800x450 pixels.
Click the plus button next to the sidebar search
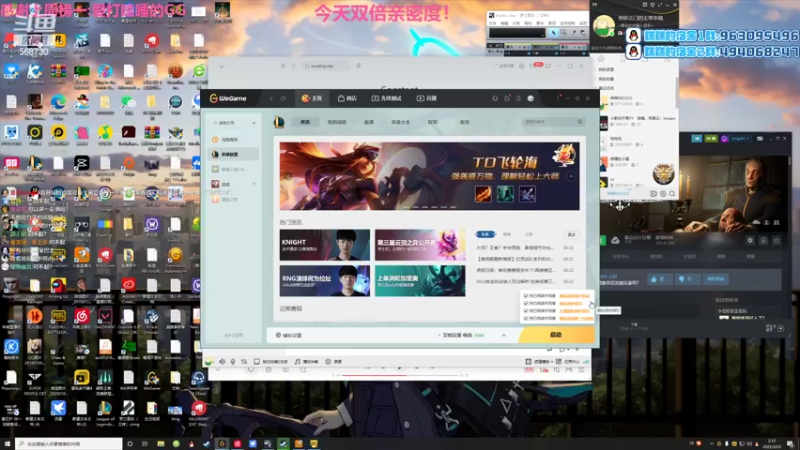click(254, 123)
